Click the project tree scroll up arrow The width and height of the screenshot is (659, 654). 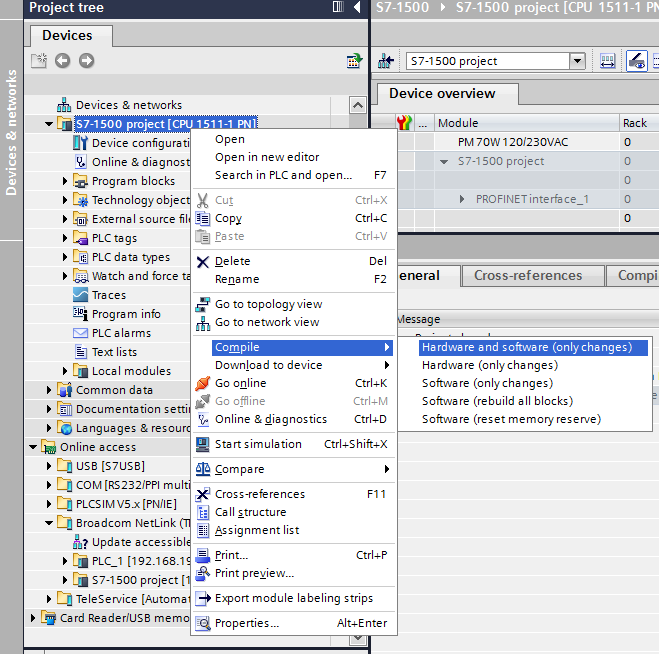[358, 105]
